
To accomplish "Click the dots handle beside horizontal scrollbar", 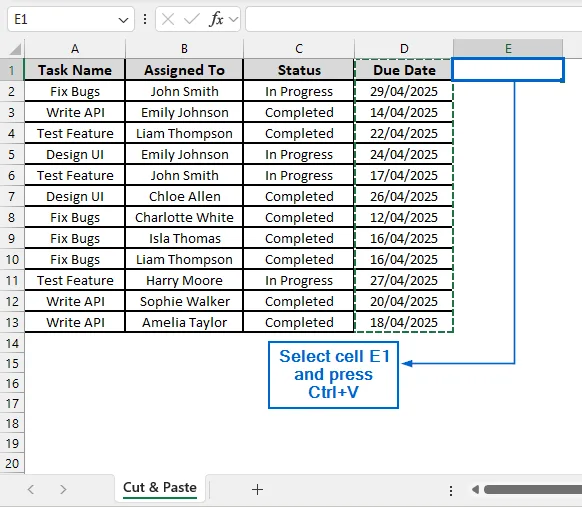I will [x=451, y=490].
